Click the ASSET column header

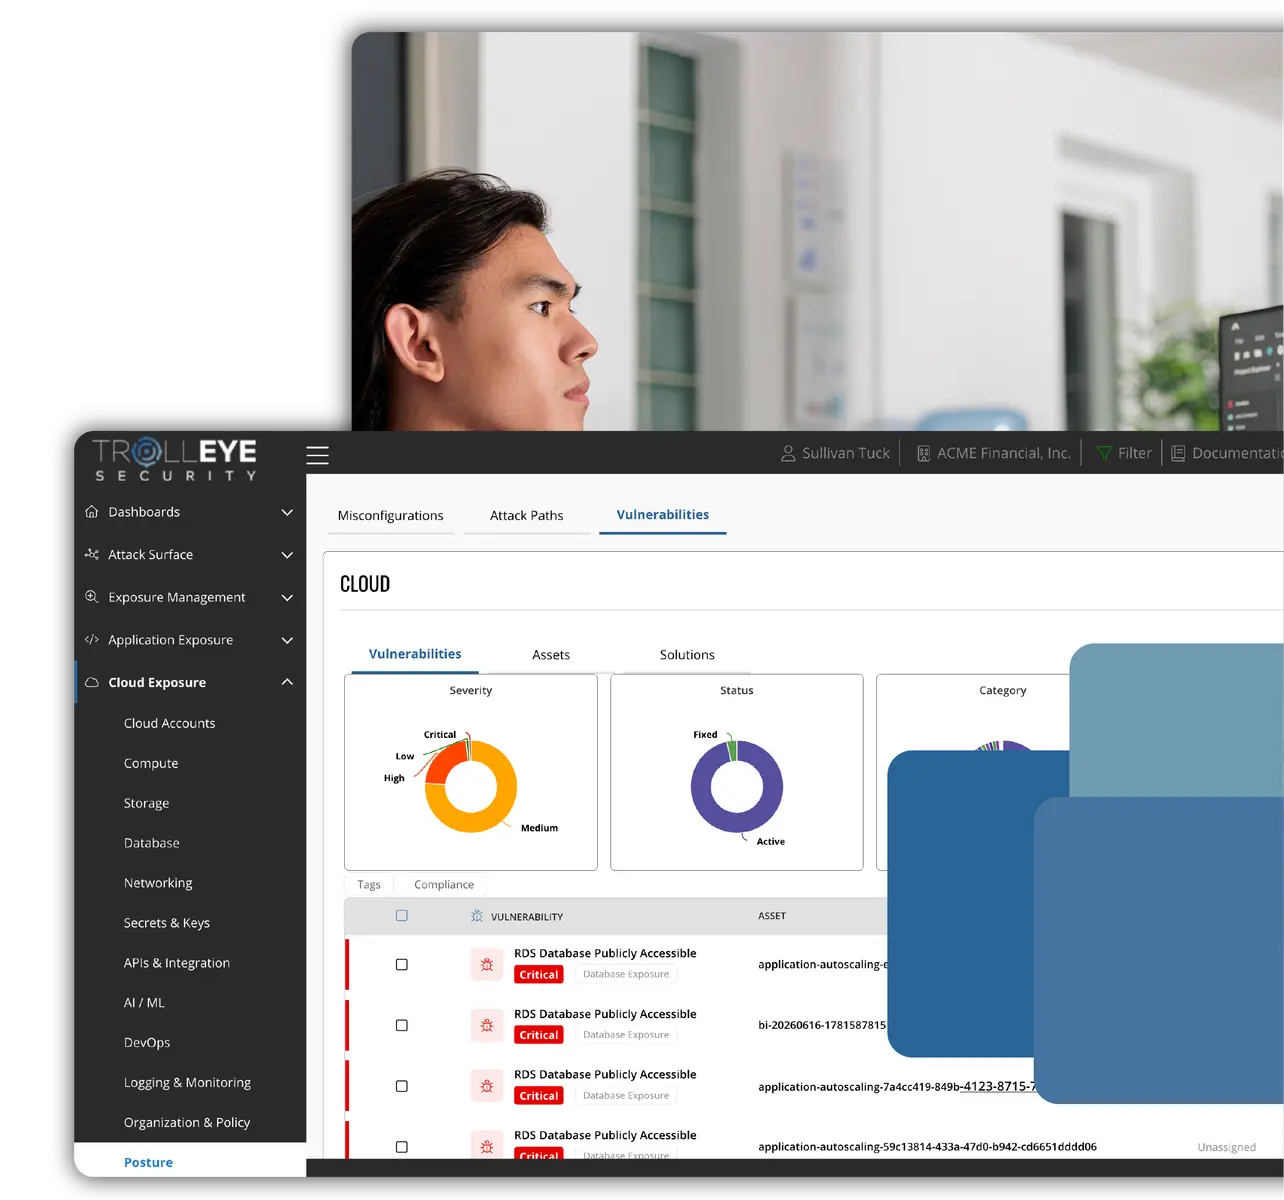pos(772,916)
